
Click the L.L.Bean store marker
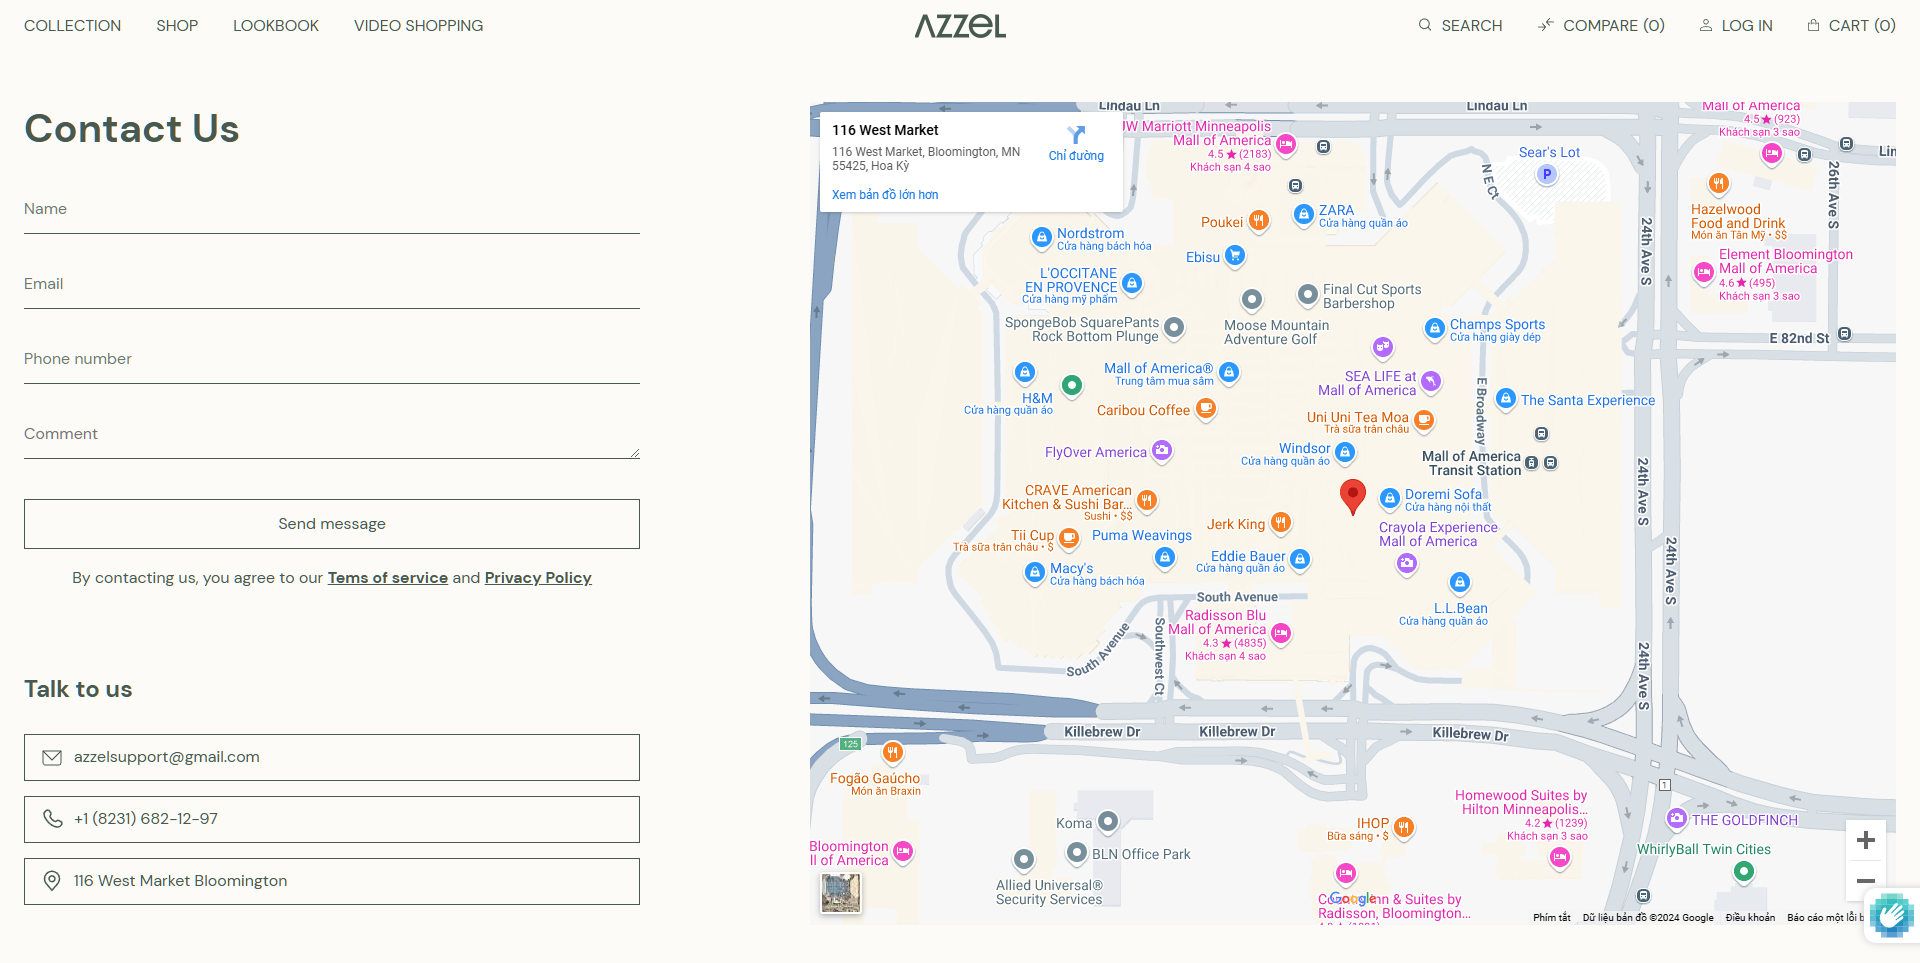coord(1460,582)
